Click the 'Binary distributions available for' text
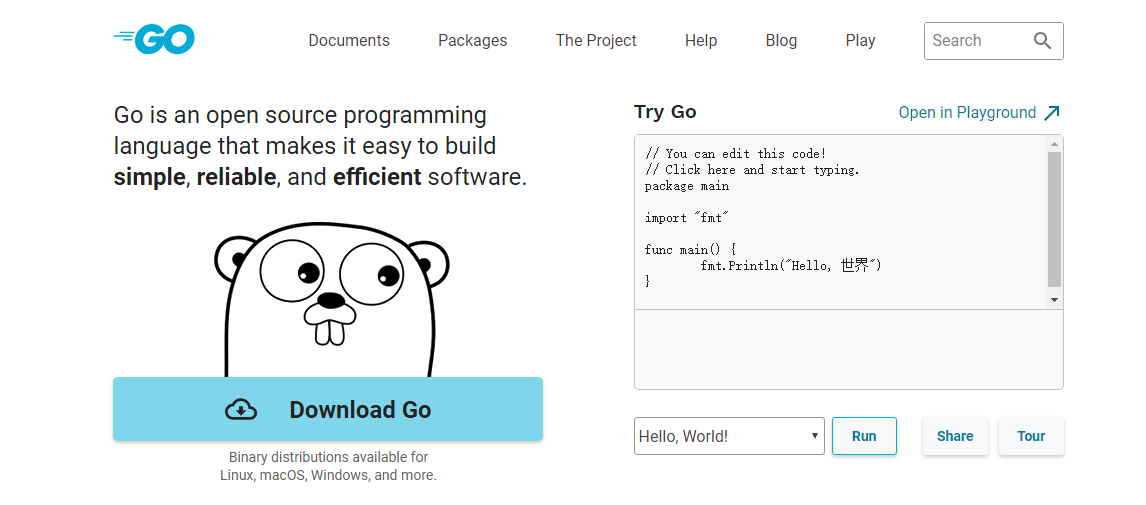Image resolution: width=1146 pixels, height=505 pixels. coord(328,457)
